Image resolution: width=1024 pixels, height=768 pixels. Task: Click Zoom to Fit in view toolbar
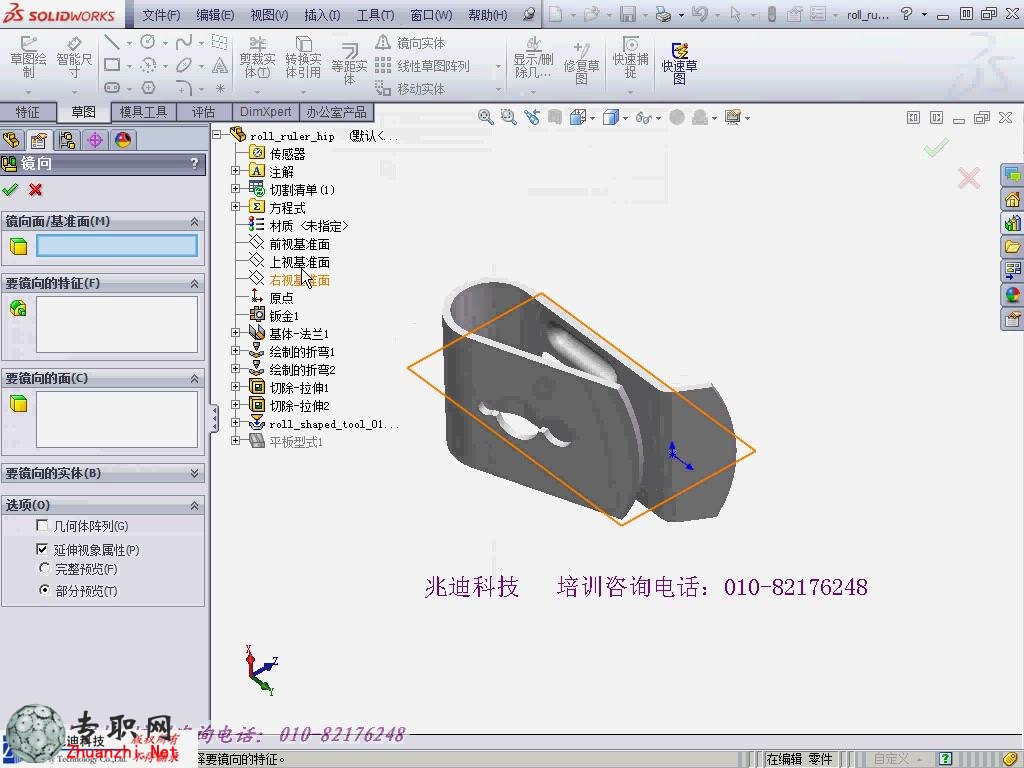(485, 117)
